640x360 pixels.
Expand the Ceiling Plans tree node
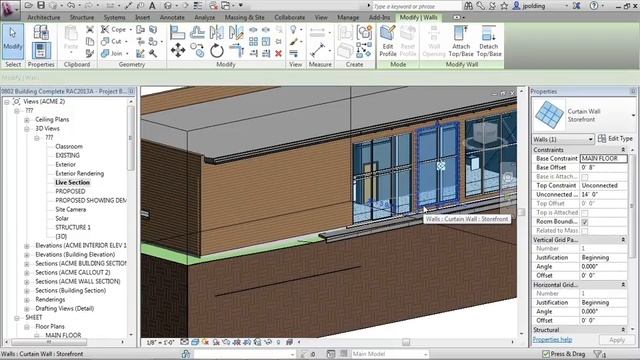pos(27,120)
